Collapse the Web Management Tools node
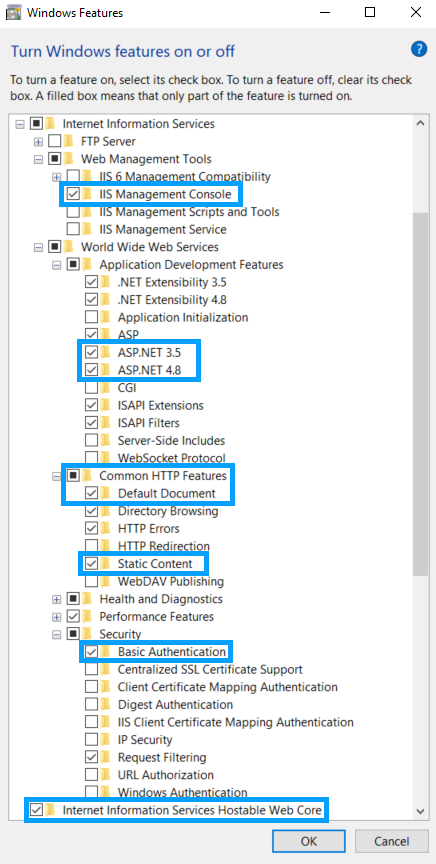This screenshot has width=436, height=864. (38, 159)
